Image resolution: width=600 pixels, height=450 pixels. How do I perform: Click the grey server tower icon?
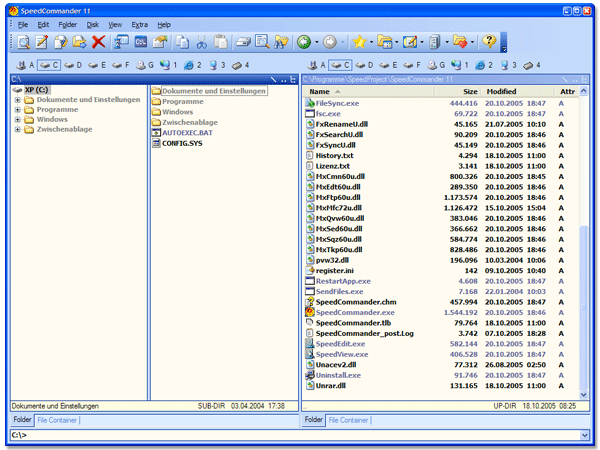click(435, 42)
